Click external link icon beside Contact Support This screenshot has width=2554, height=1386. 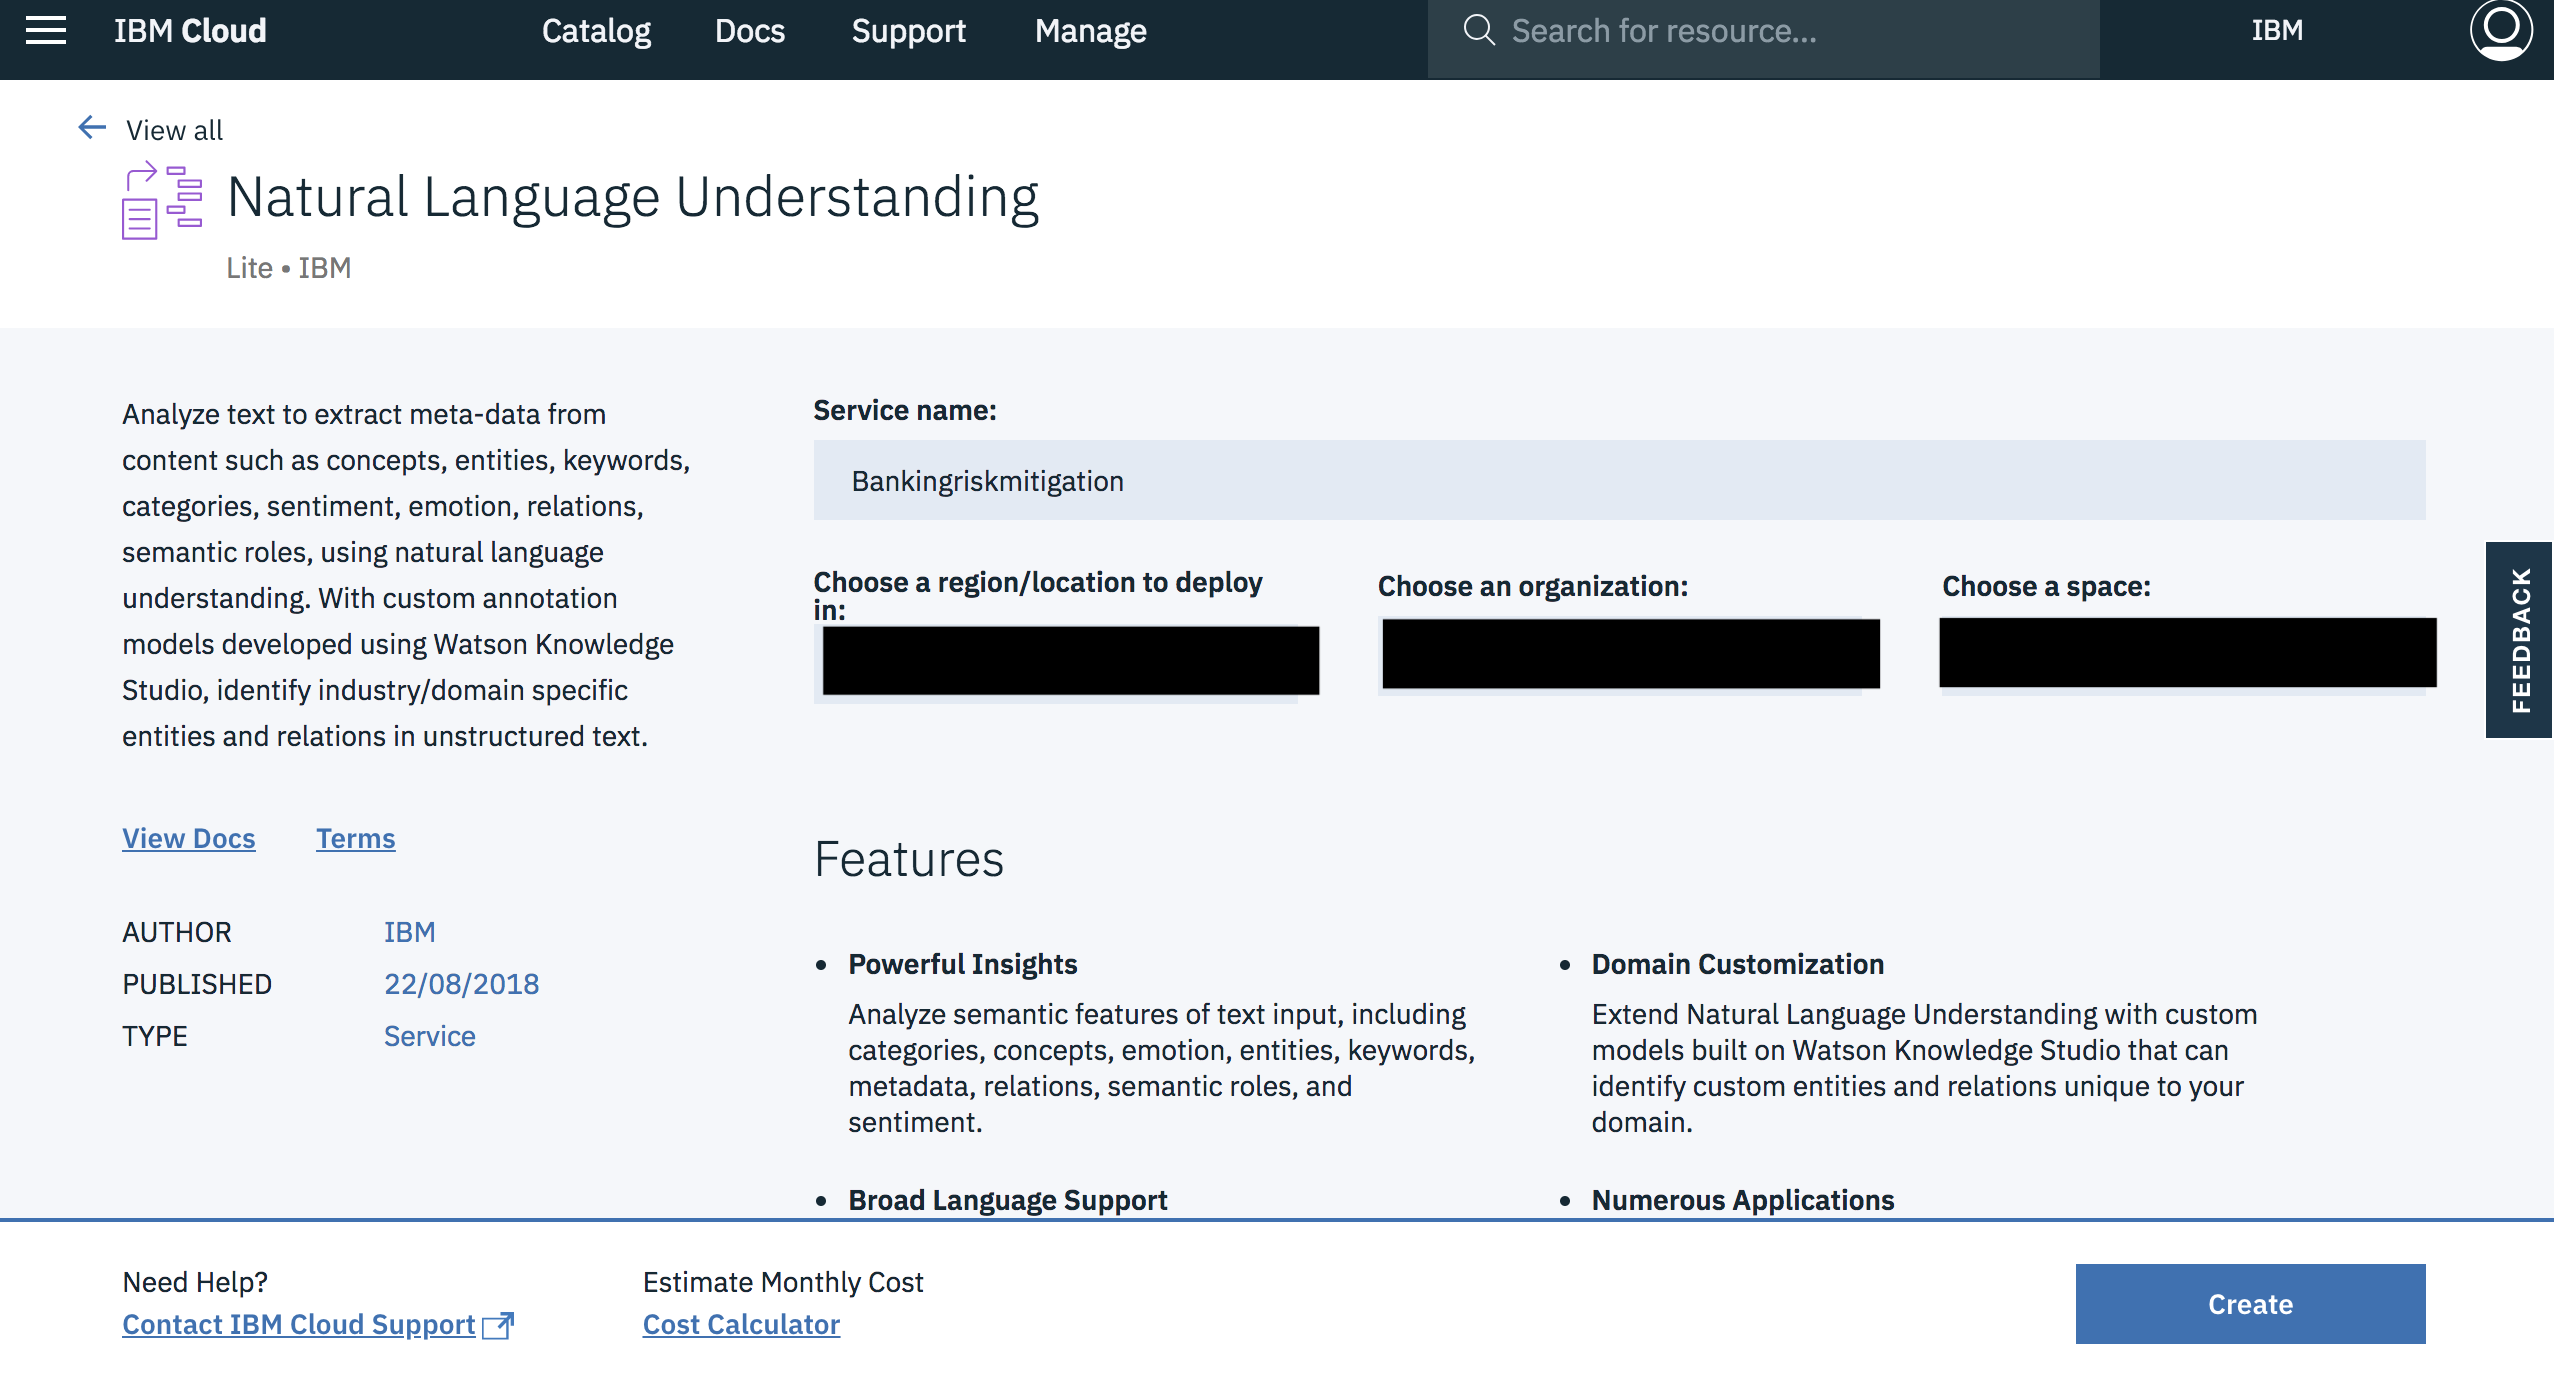click(x=498, y=1325)
